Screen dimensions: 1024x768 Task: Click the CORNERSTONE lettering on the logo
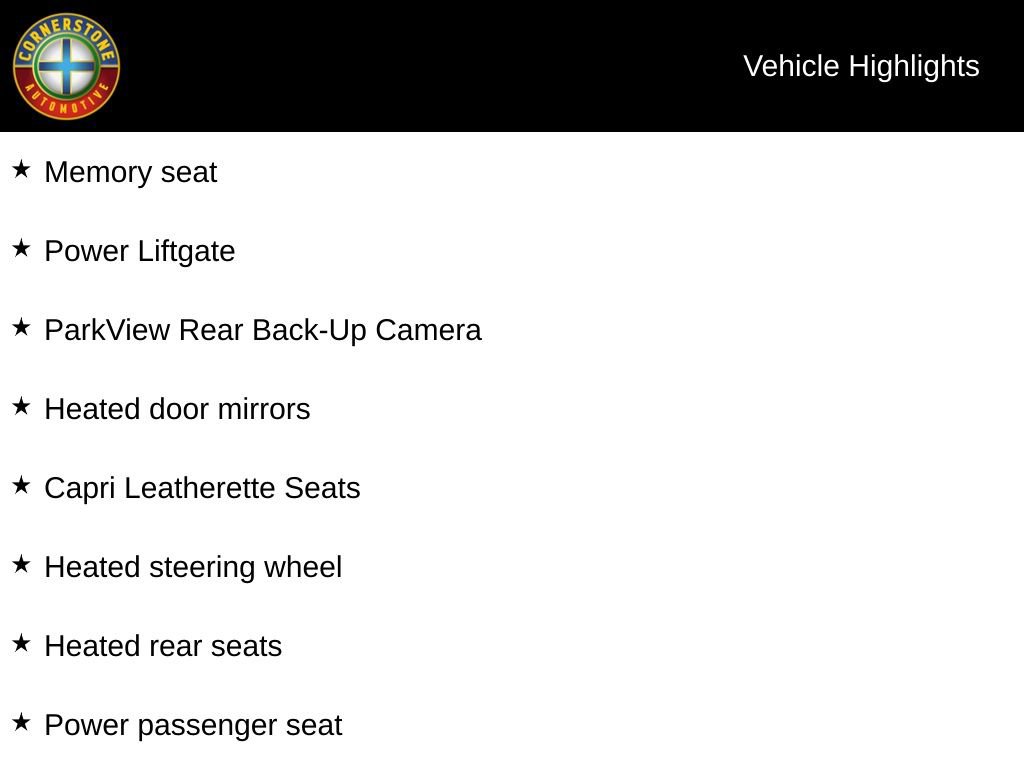coord(66,27)
